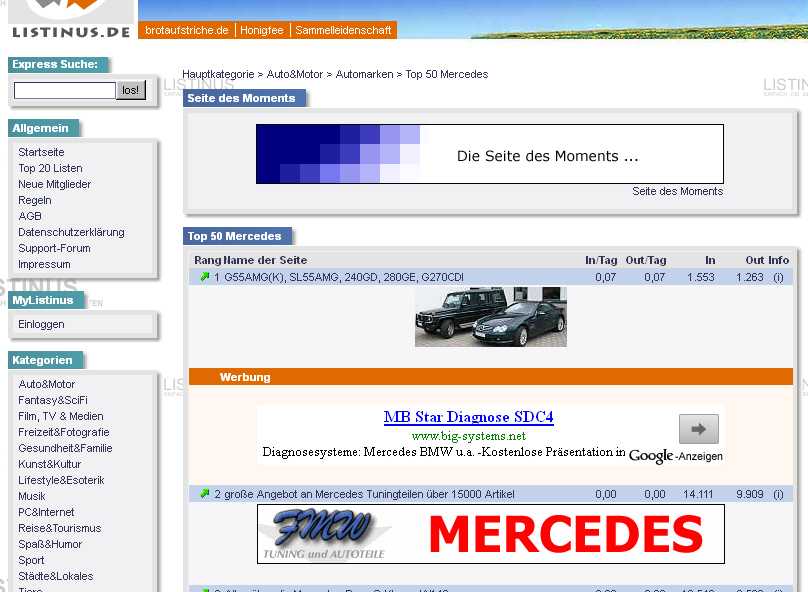808x592 pixels.
Task: Select the Gesundheit&Familie category
Action: tap(65, 448)
